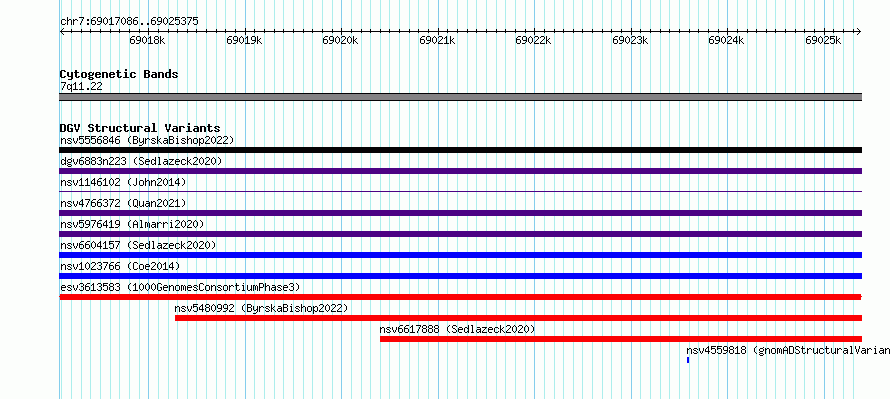Click the 69023k ruler position
Image resolution: width=890 pixels, height=399 pixels.
pyautogui.click(x=631, y=40)
